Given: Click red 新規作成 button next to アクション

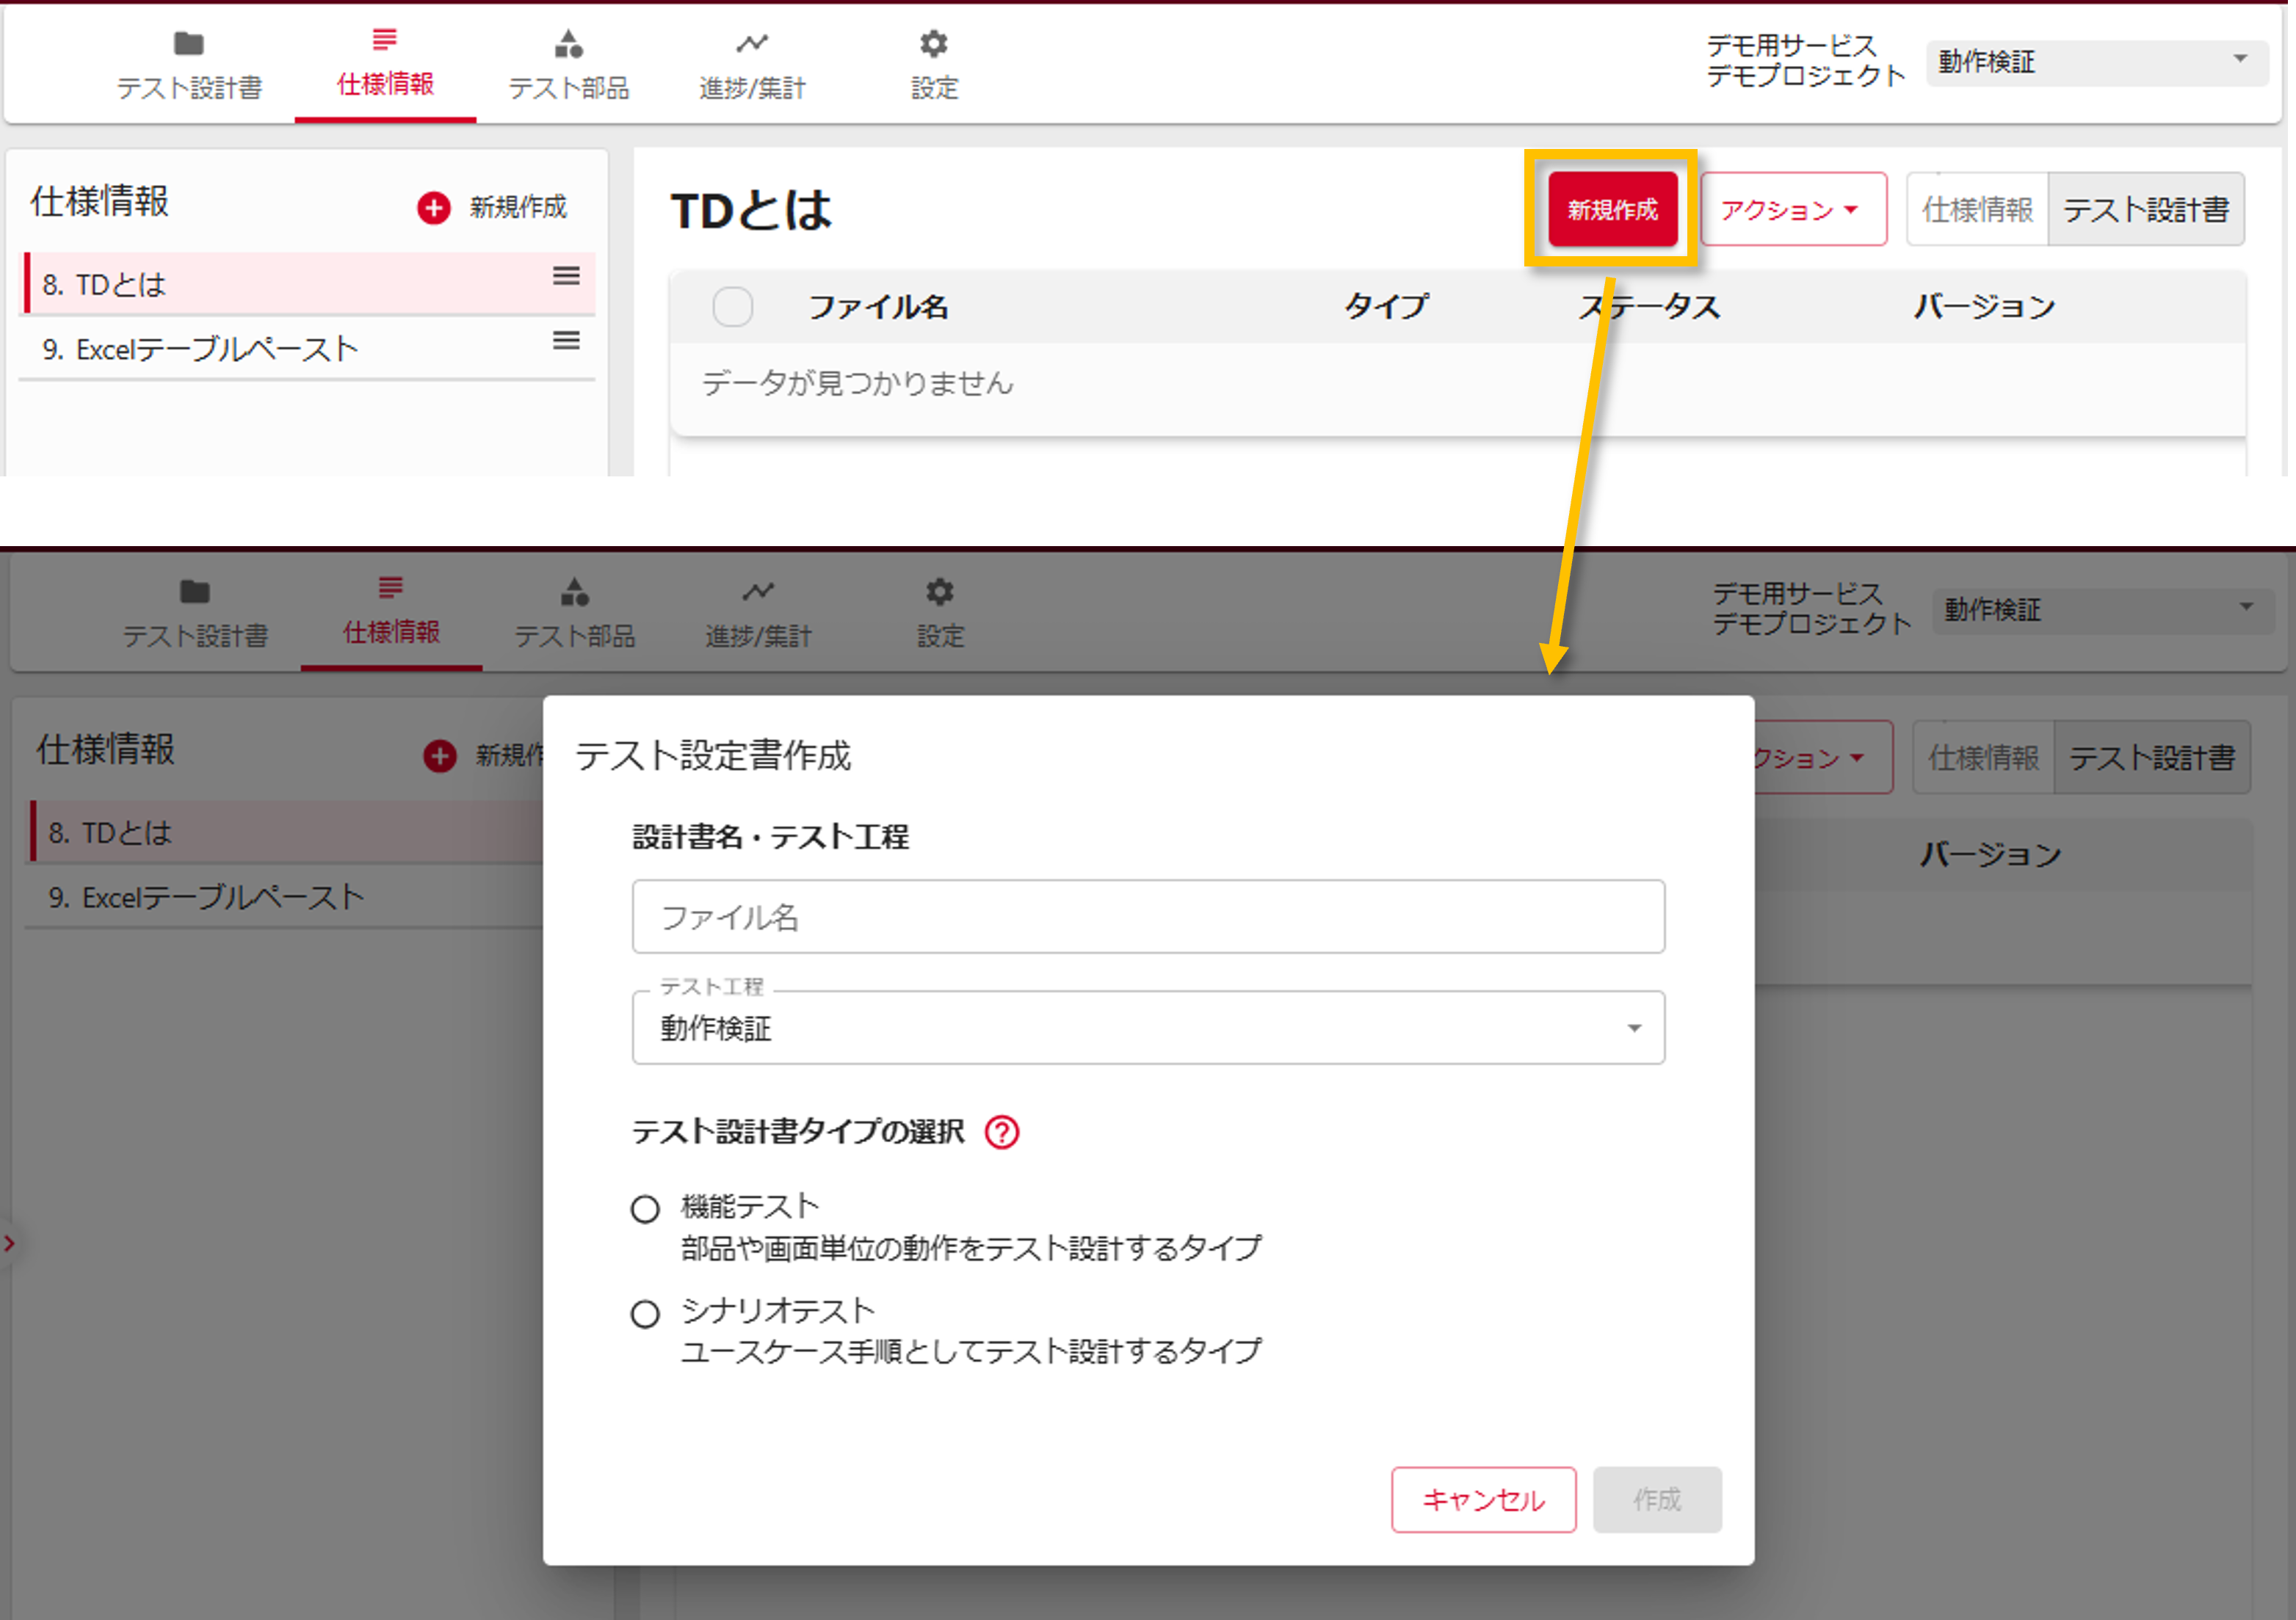Looking at the screenshot, I should pyautogui.click(x=1612, y=209).
